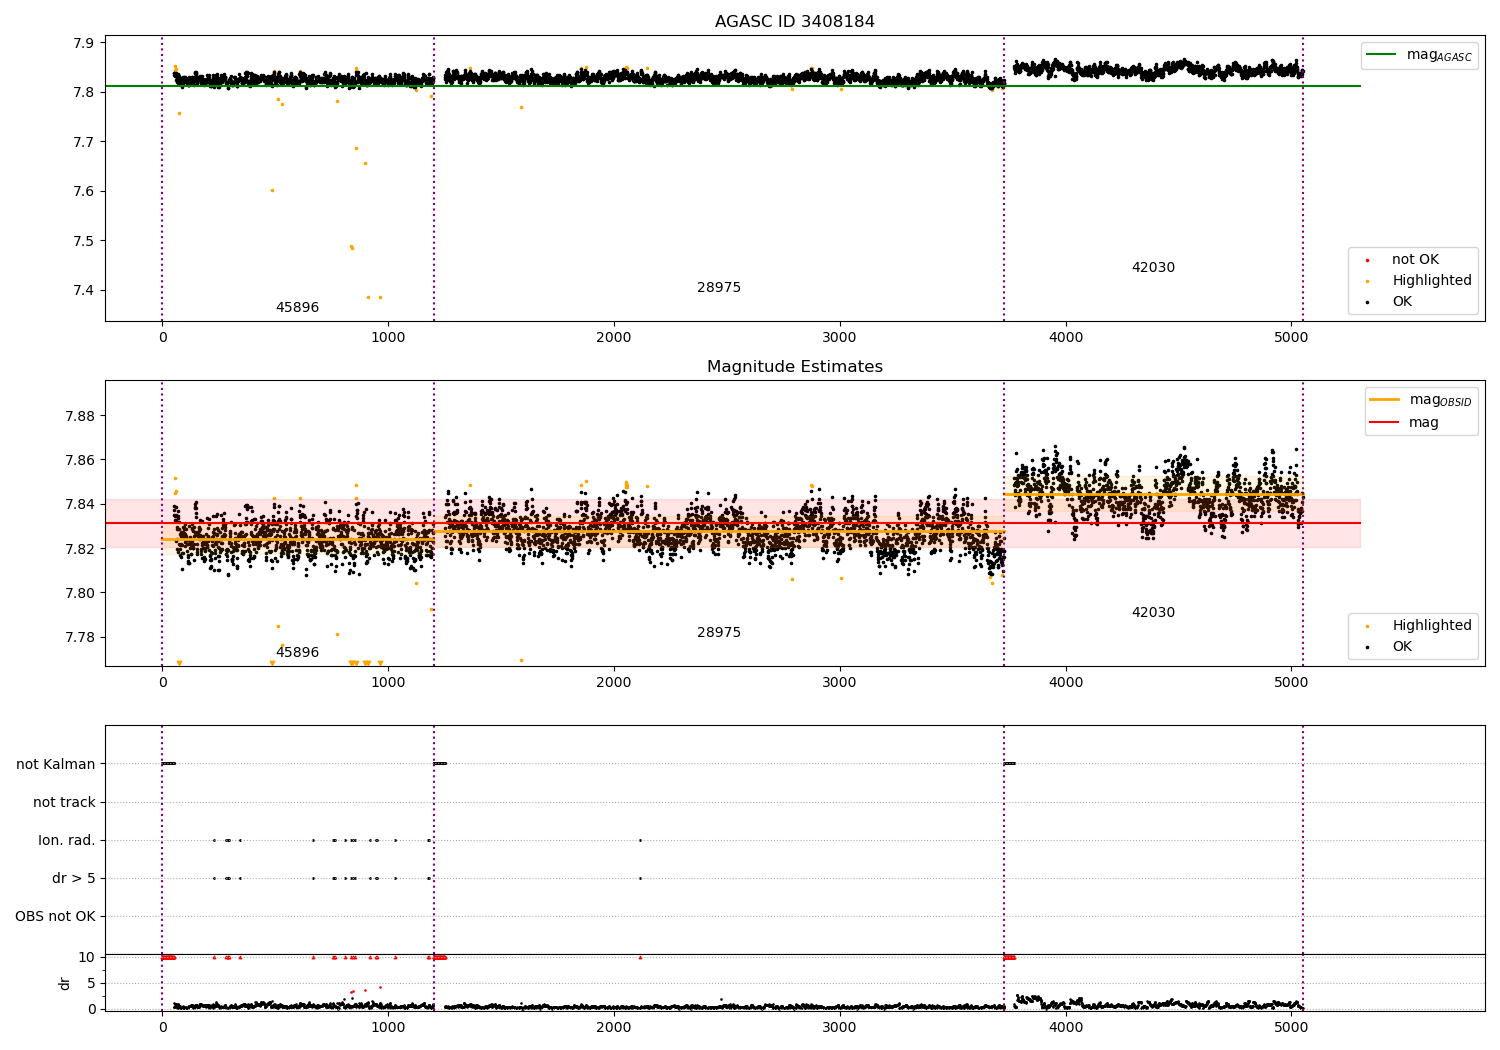This screenshot has height=1050, width=1500.
Task: Click the 7.84 y-axis tick label
Action: 79,504
